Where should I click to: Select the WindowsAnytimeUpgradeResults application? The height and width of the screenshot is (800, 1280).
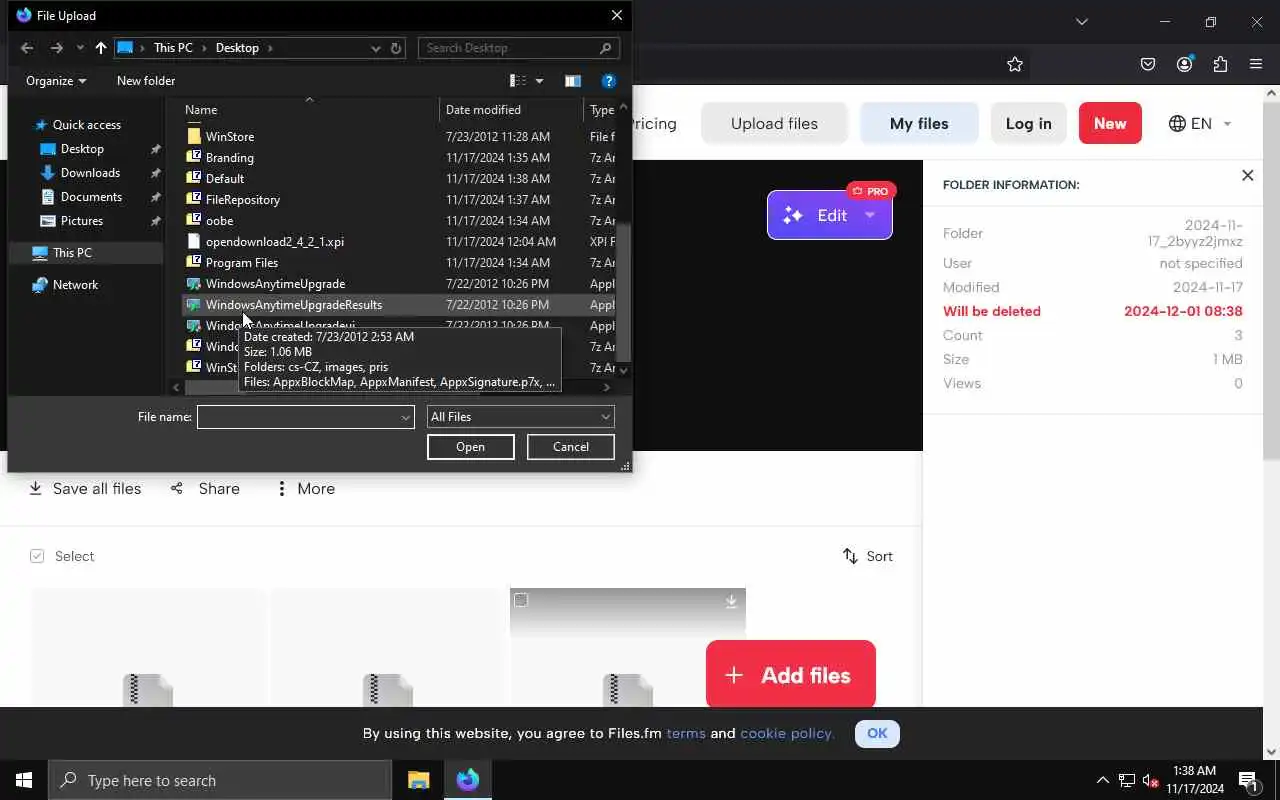(x=293, y=305)
